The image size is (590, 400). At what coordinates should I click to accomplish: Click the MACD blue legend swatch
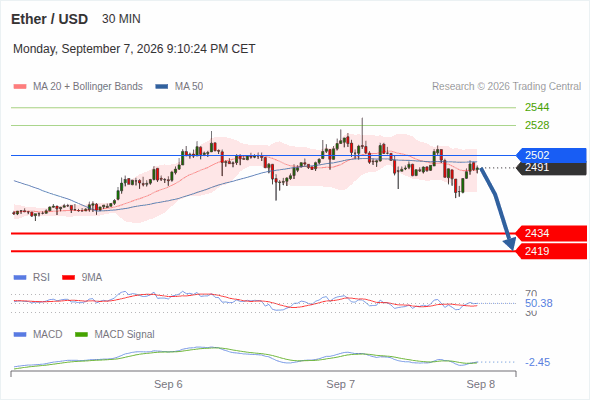pos(20,335)
